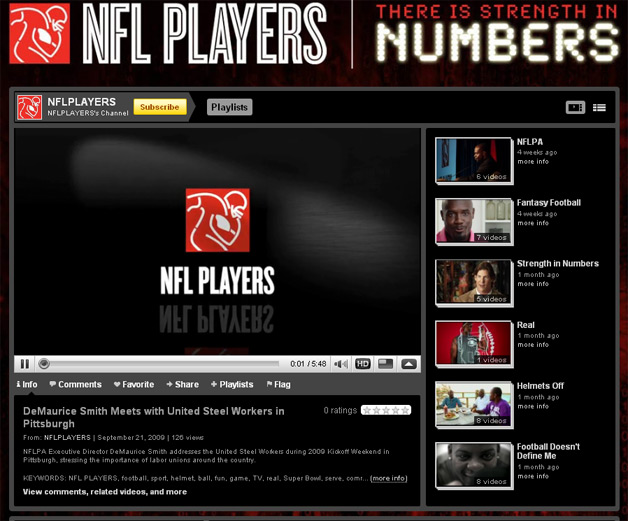Click the video seek bar handle
This screenshot has height=521, width=628.
44,364
